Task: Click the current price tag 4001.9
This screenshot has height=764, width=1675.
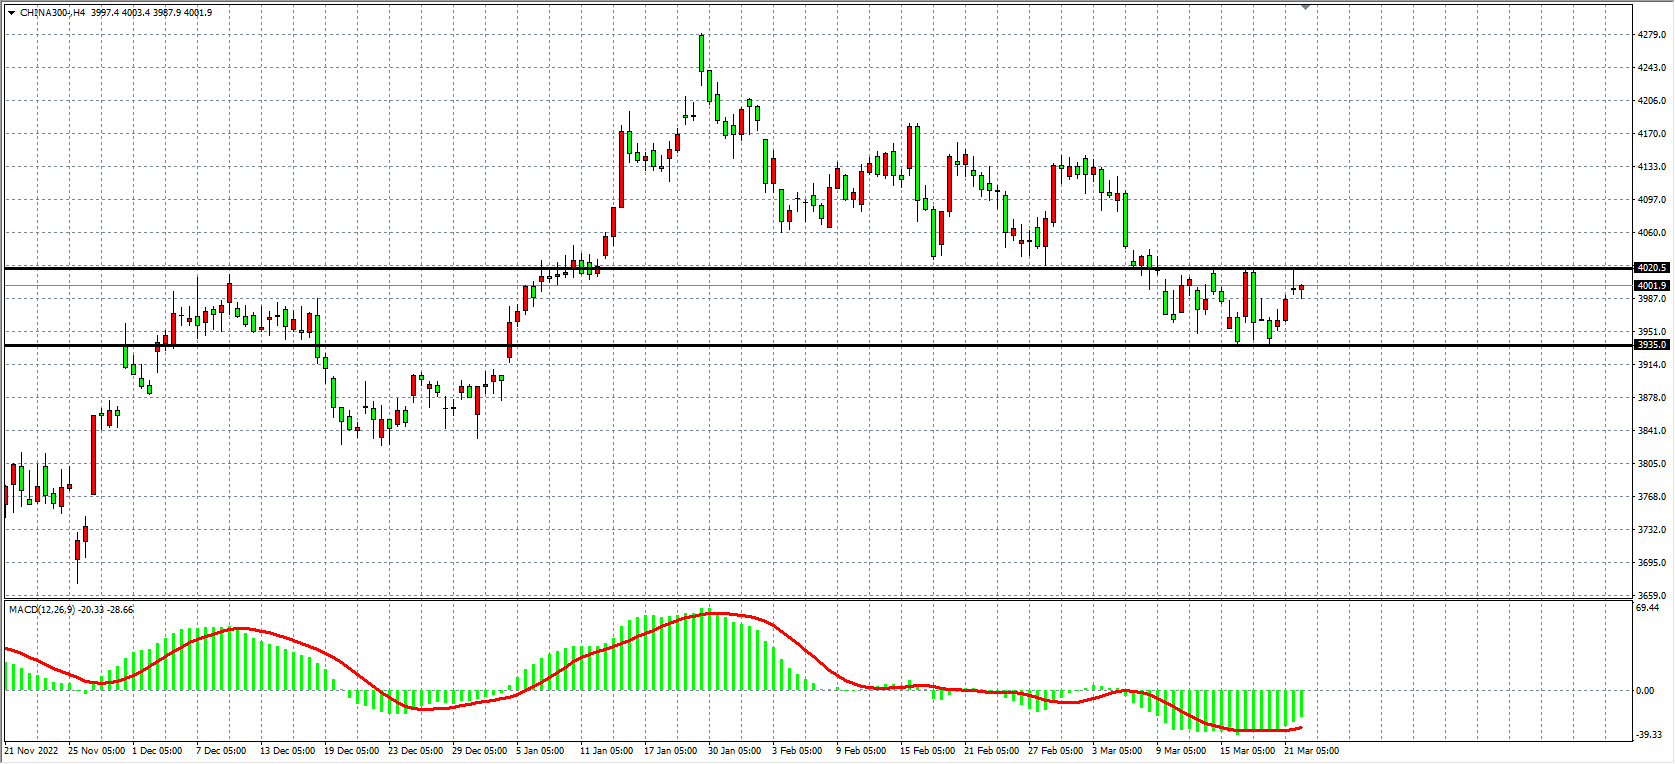Action: pos(1652,286)
